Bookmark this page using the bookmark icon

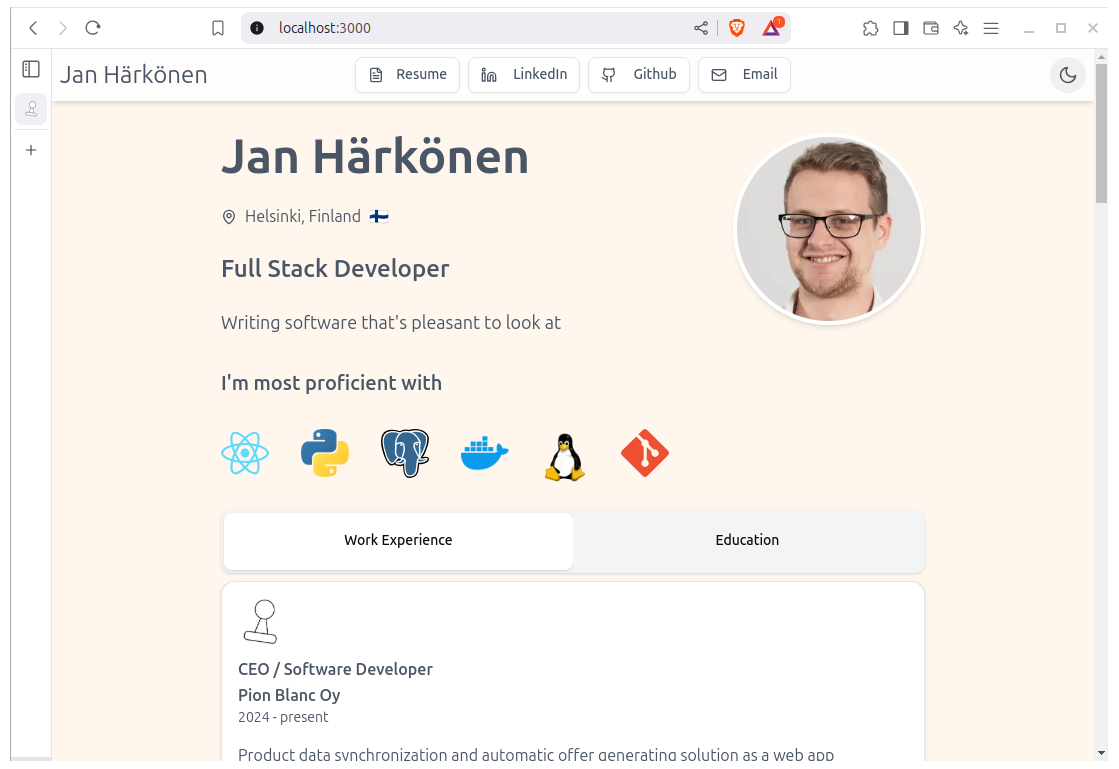click(218, 28)
